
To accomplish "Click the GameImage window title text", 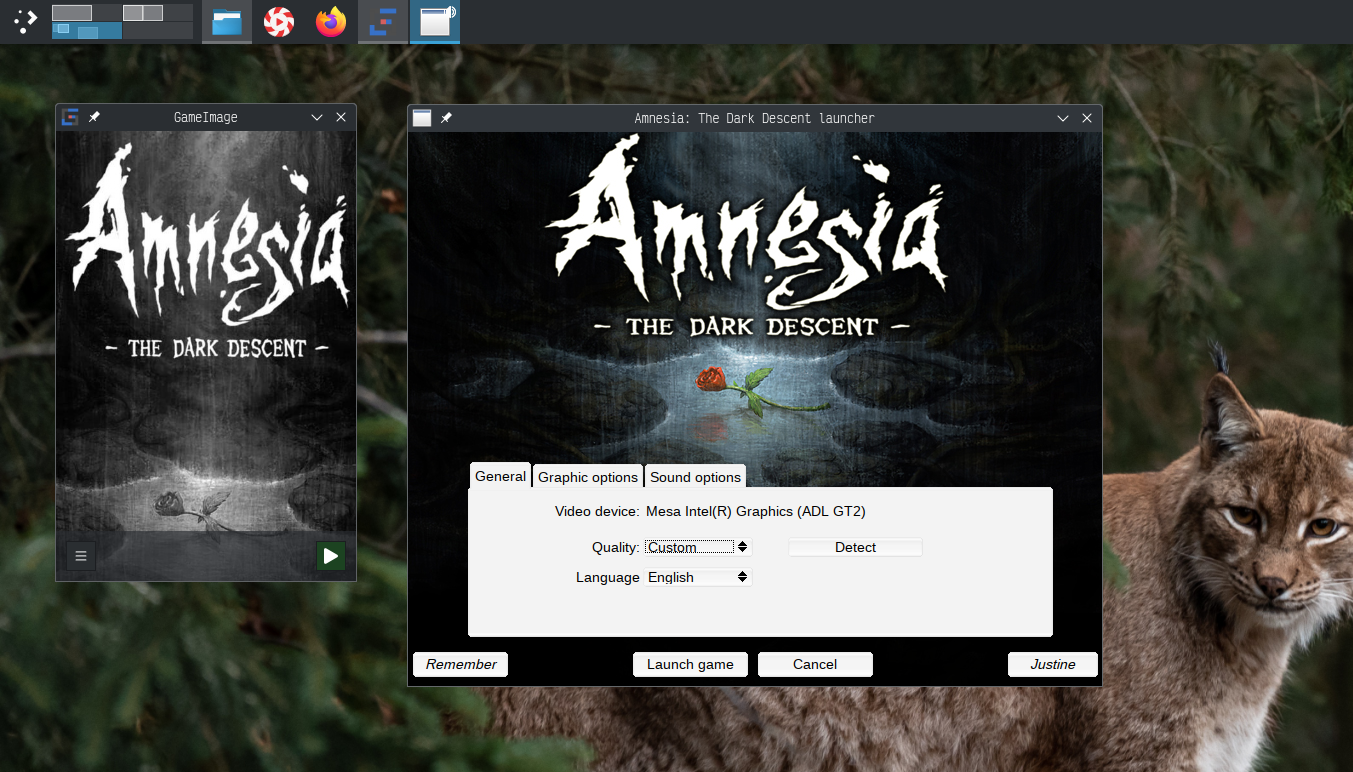I will (x=206, y=117).
